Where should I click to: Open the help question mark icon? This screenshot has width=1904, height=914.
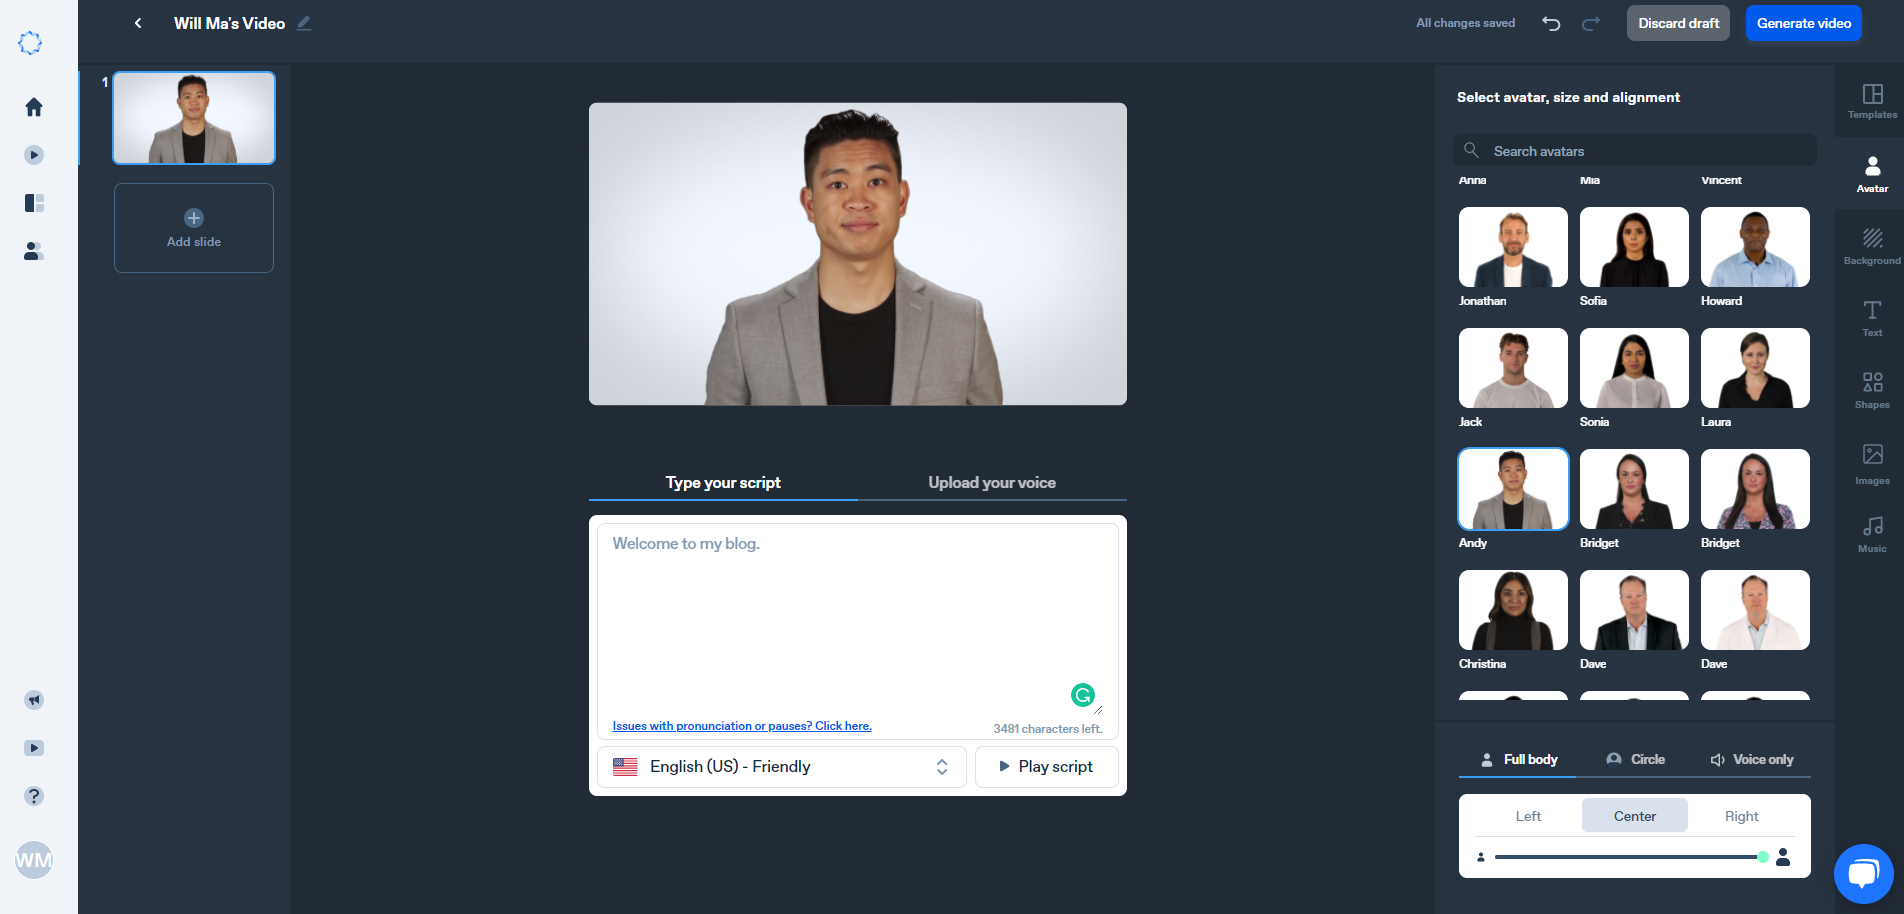(x=33, y=796)
